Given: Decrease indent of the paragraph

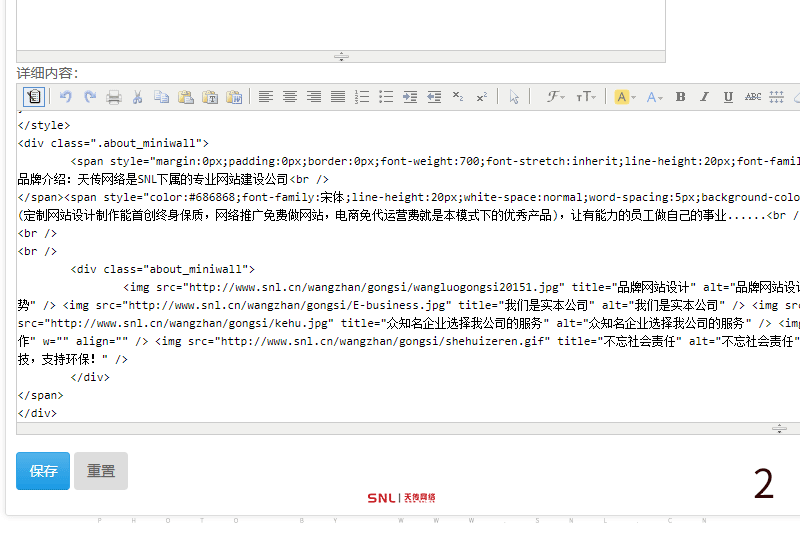Looking at the screenshot, I should pyautogui.click(x=434, y=96).
